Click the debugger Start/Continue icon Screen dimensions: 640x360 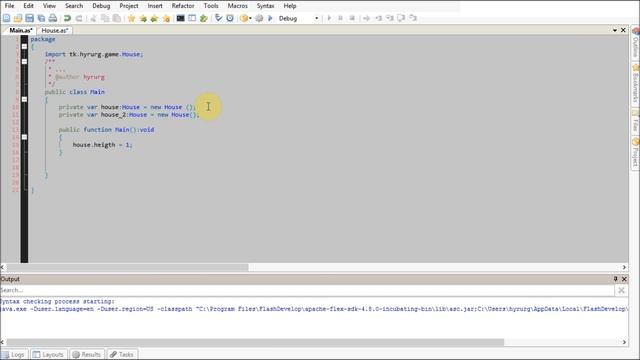click(329, 18)
